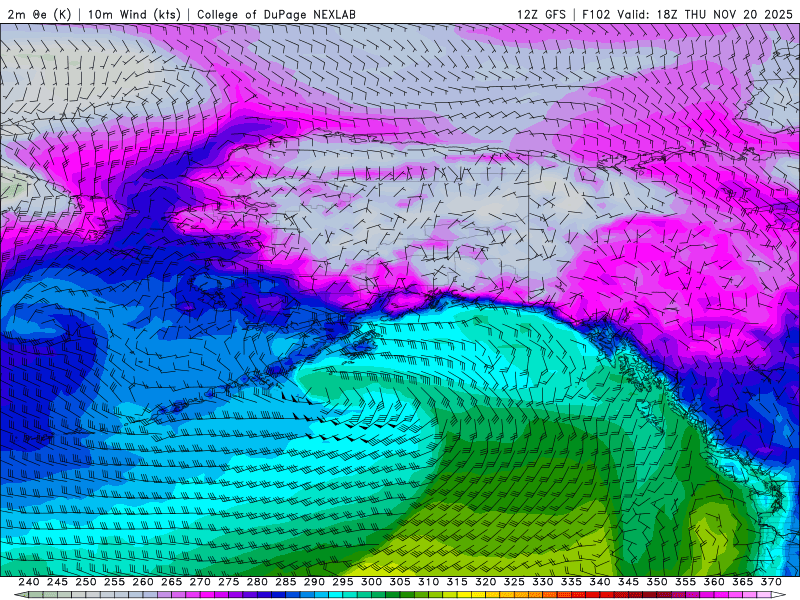Click the 330 value on the color scale
The image size is (800, 600).
pos(543,582)
